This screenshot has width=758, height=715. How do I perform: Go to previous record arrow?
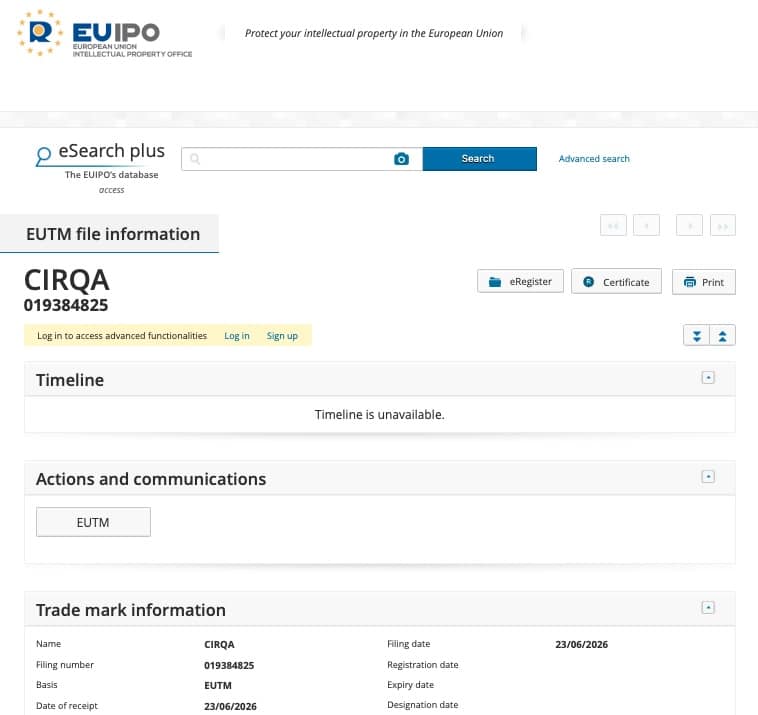646,225
